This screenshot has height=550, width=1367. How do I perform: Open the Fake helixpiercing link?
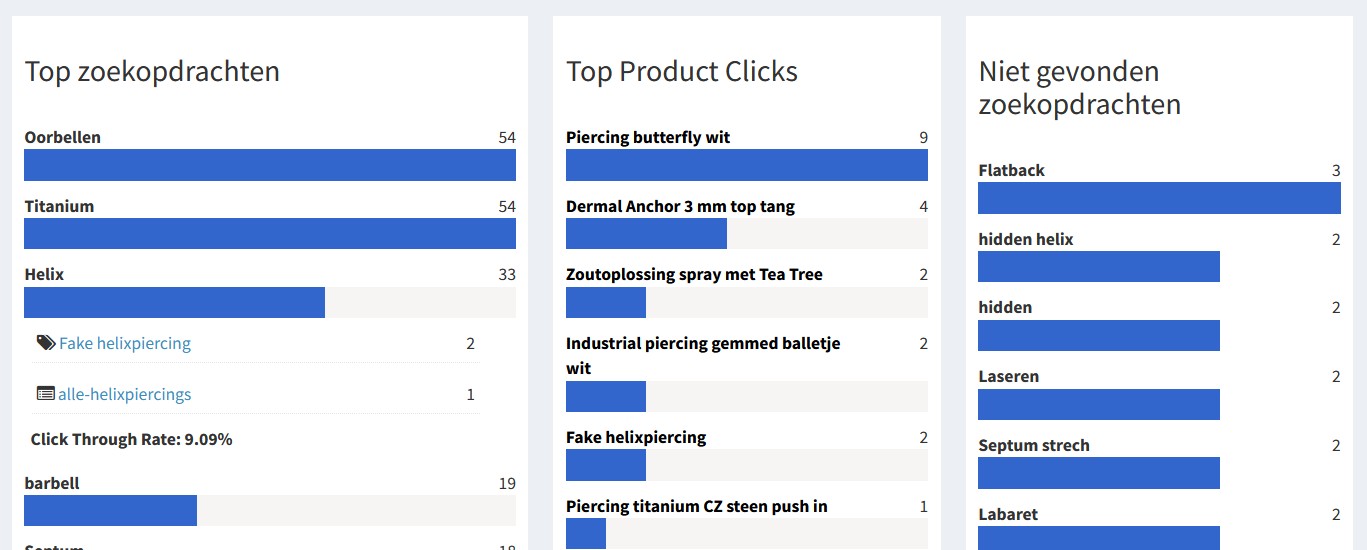(x=125, y=344)
